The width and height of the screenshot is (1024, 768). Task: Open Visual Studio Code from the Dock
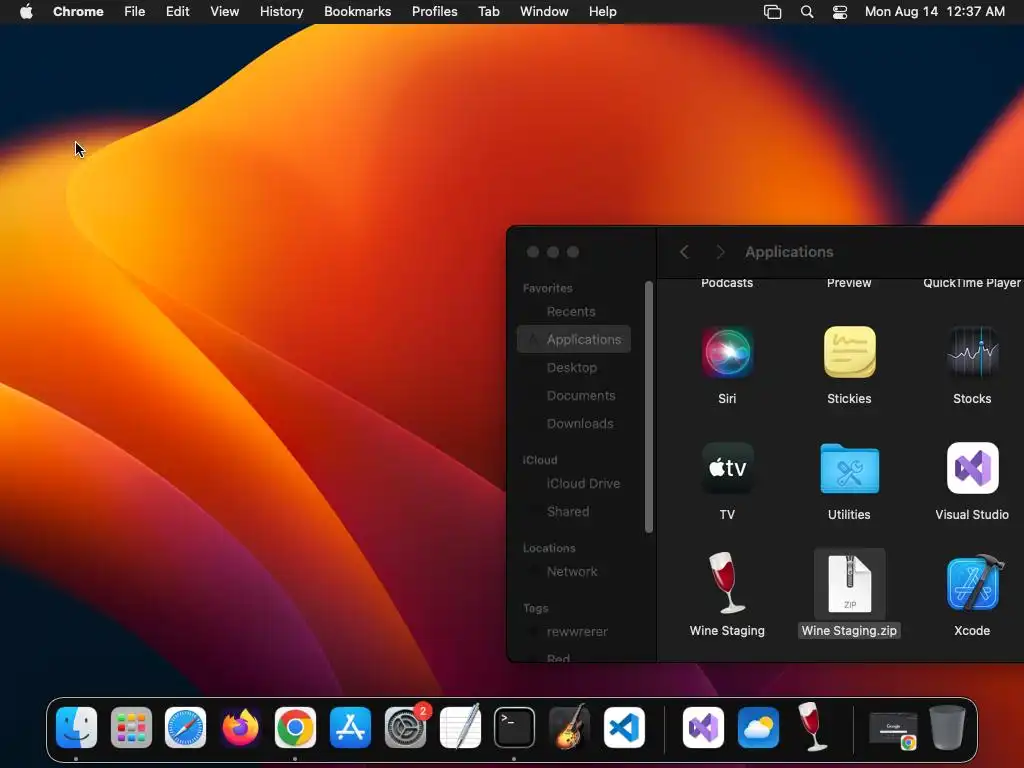point(624,728)
